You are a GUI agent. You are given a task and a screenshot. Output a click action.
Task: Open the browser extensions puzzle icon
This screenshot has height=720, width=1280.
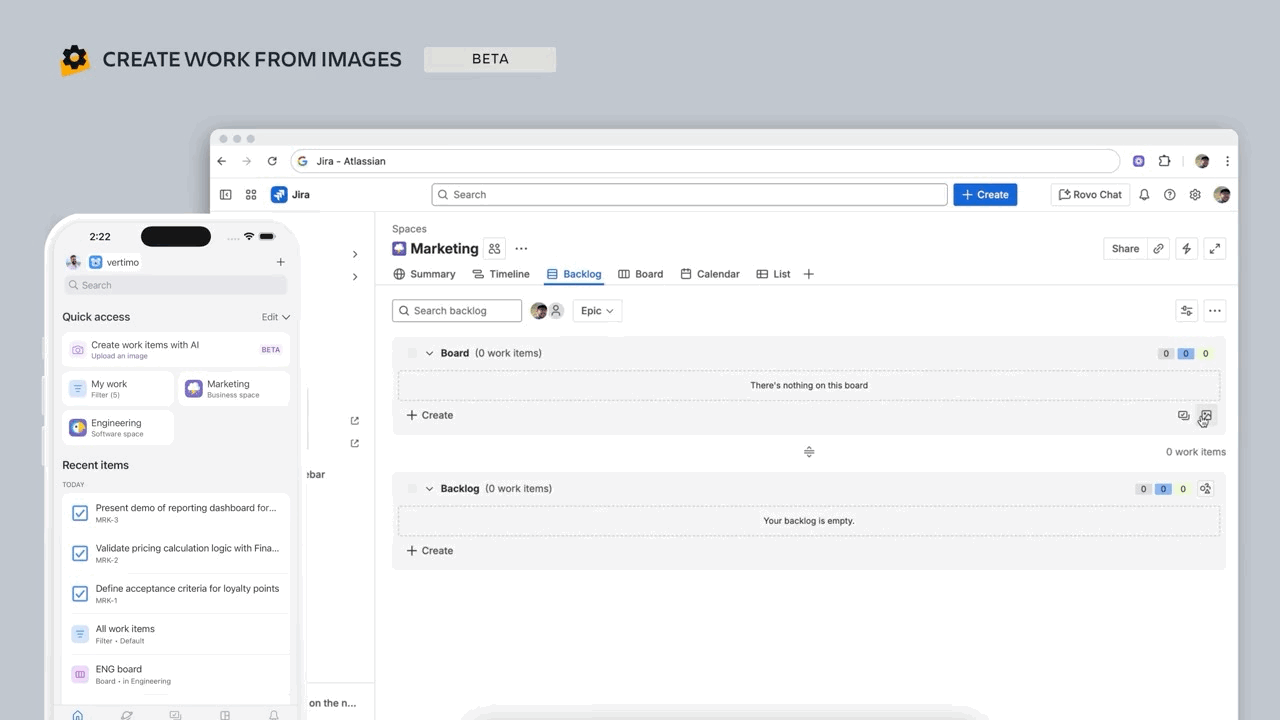coord(1164,161)
